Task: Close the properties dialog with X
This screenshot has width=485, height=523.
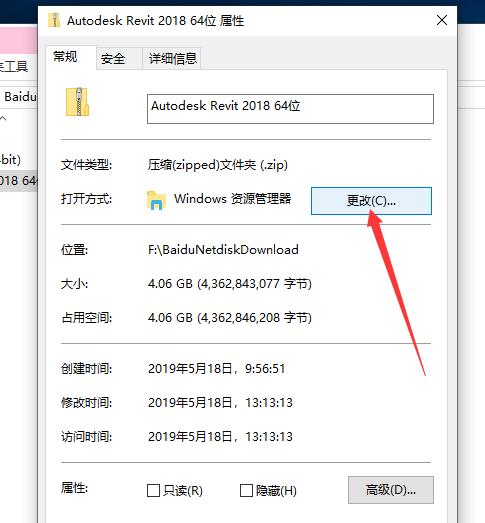Action: tap(442, 20)
